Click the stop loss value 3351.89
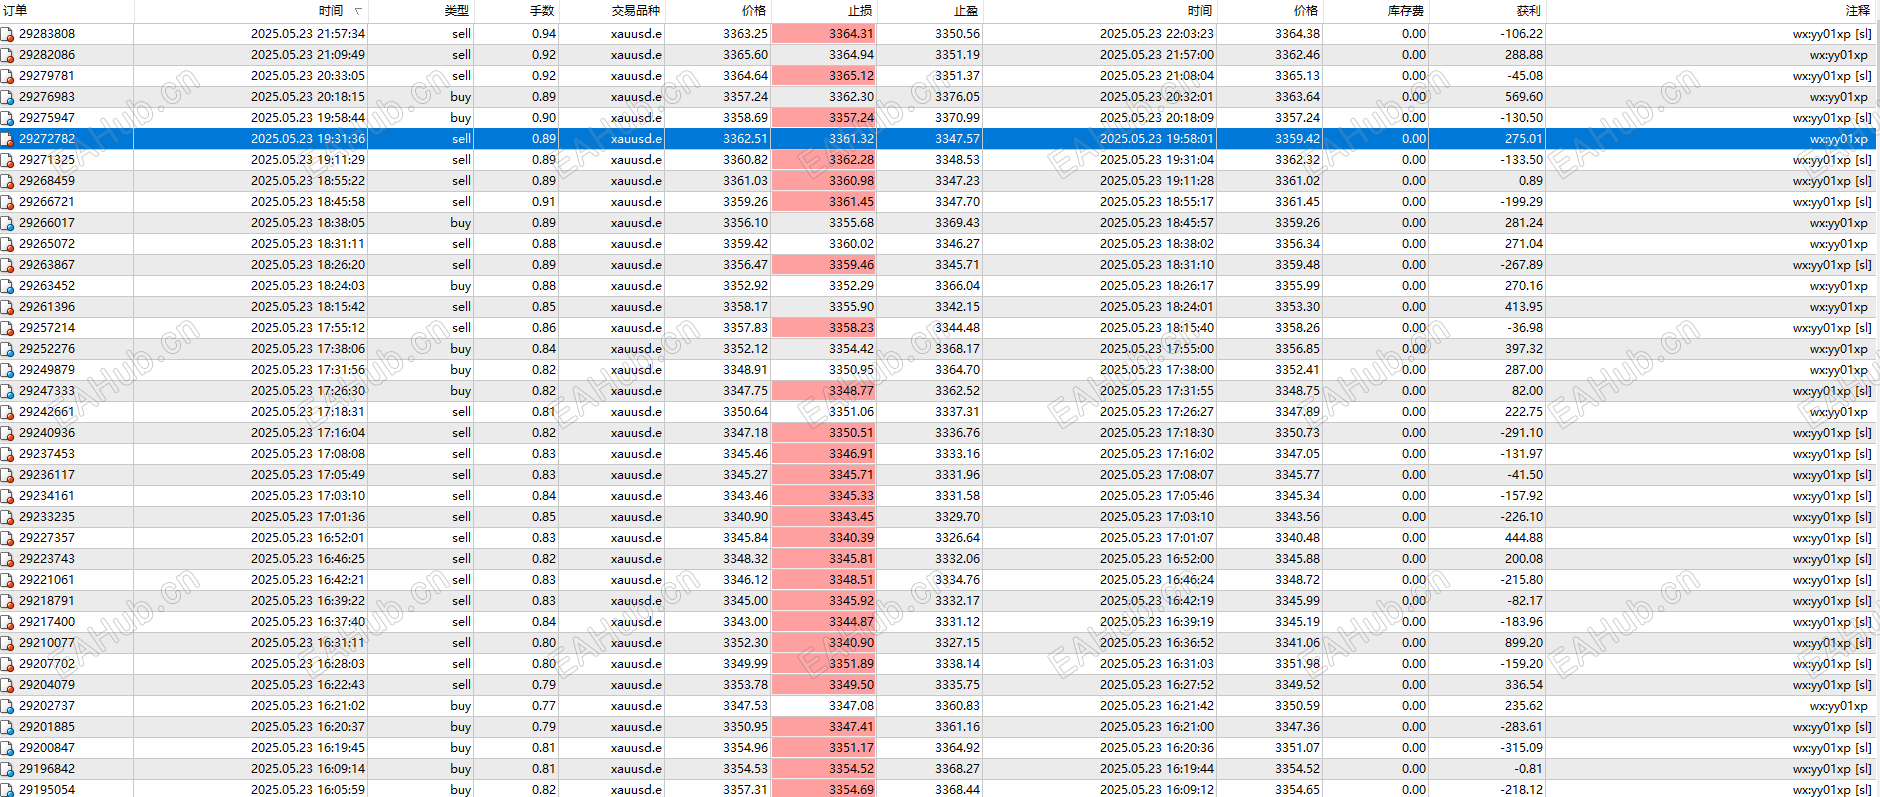This screenshot has height=797, width=1880. click(824, 664)
